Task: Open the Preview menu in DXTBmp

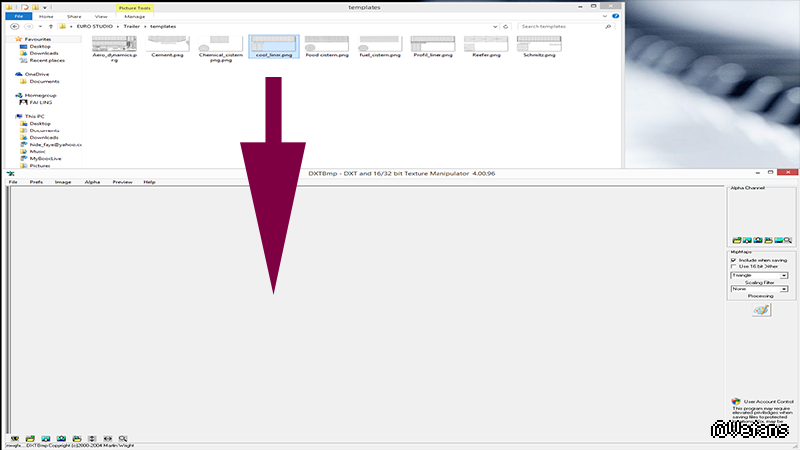Action: point(122,182)
